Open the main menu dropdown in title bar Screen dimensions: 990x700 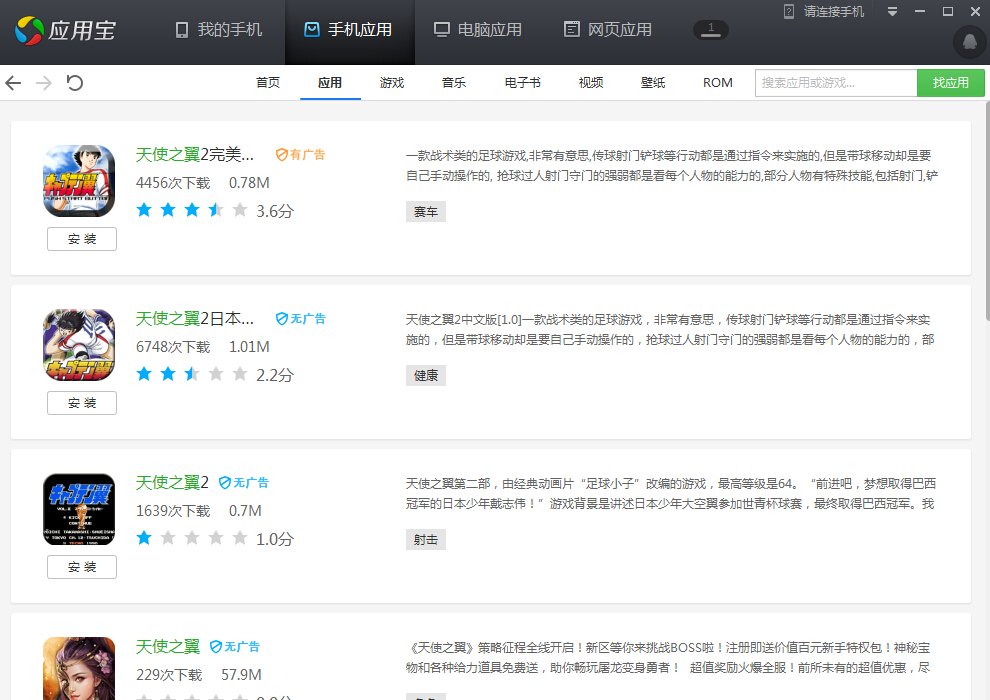pyautogui.click(x=892, y=12)
